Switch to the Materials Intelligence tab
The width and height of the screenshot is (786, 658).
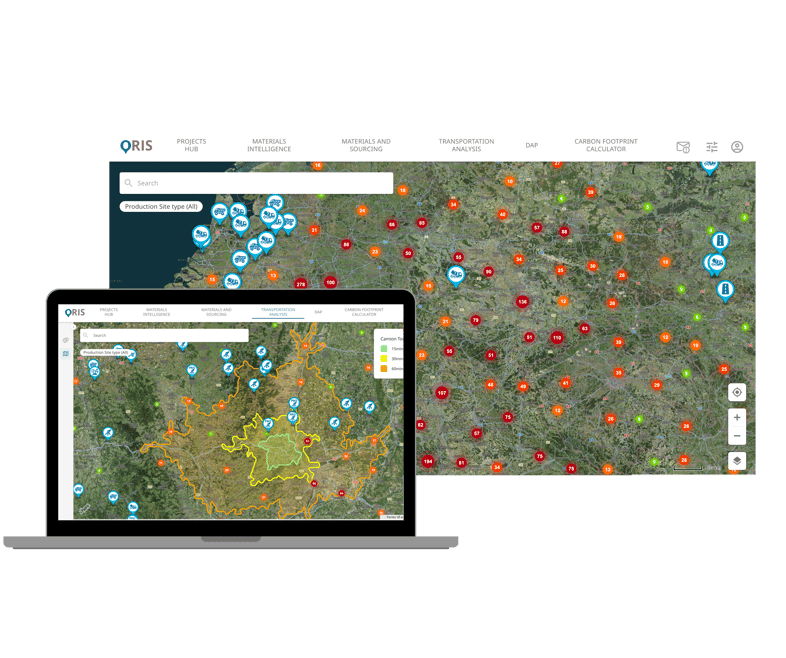[269, 145]
